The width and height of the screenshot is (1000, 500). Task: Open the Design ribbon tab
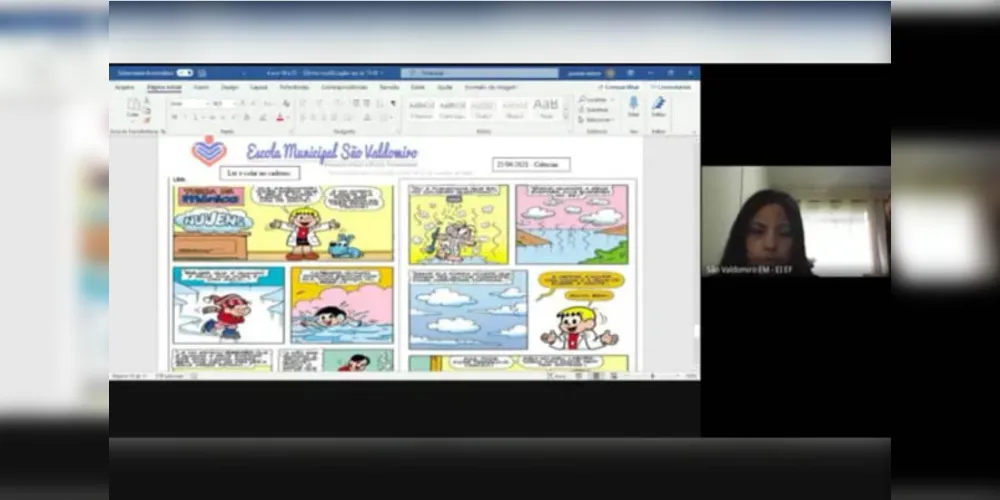click(230, 87)
